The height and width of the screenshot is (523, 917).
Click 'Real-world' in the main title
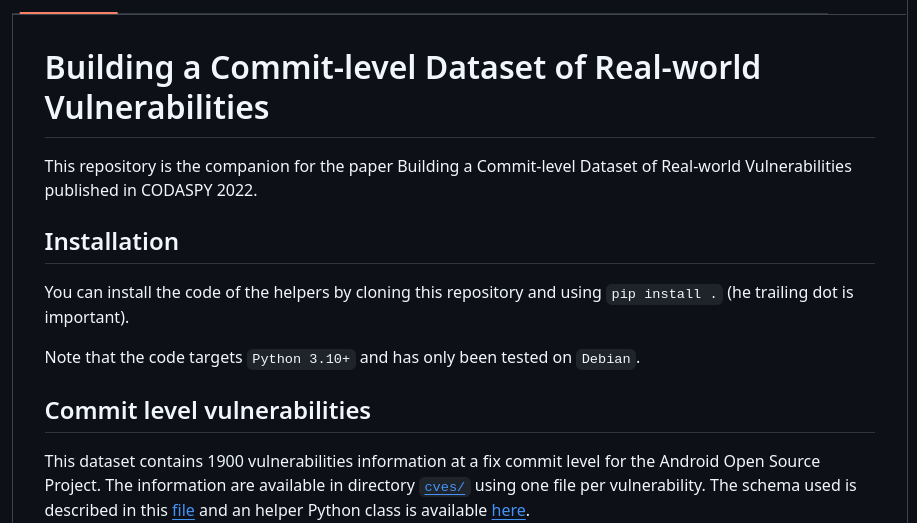pos(678,68)
